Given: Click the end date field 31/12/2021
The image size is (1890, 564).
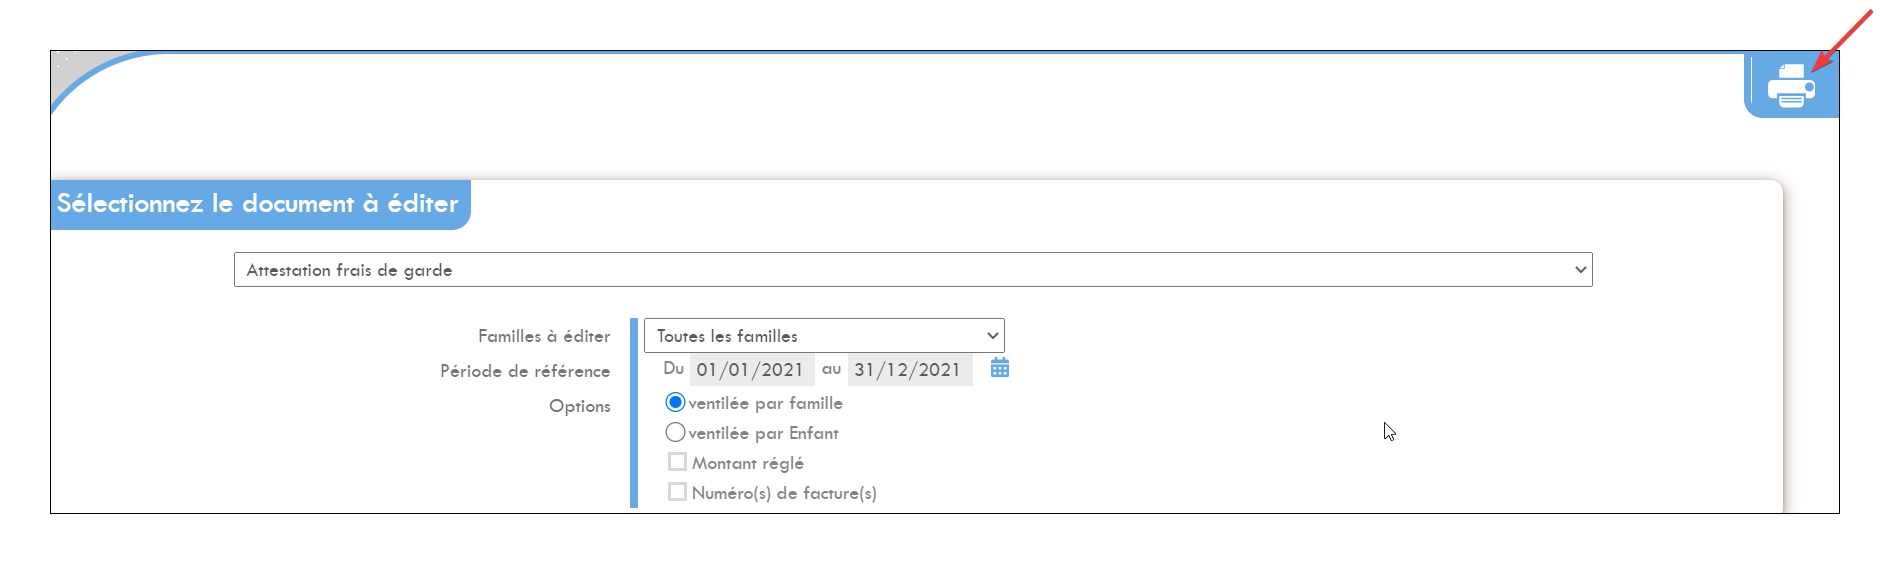Looking at the screenshot, I should pyautogui.click(x=909, y=370).
